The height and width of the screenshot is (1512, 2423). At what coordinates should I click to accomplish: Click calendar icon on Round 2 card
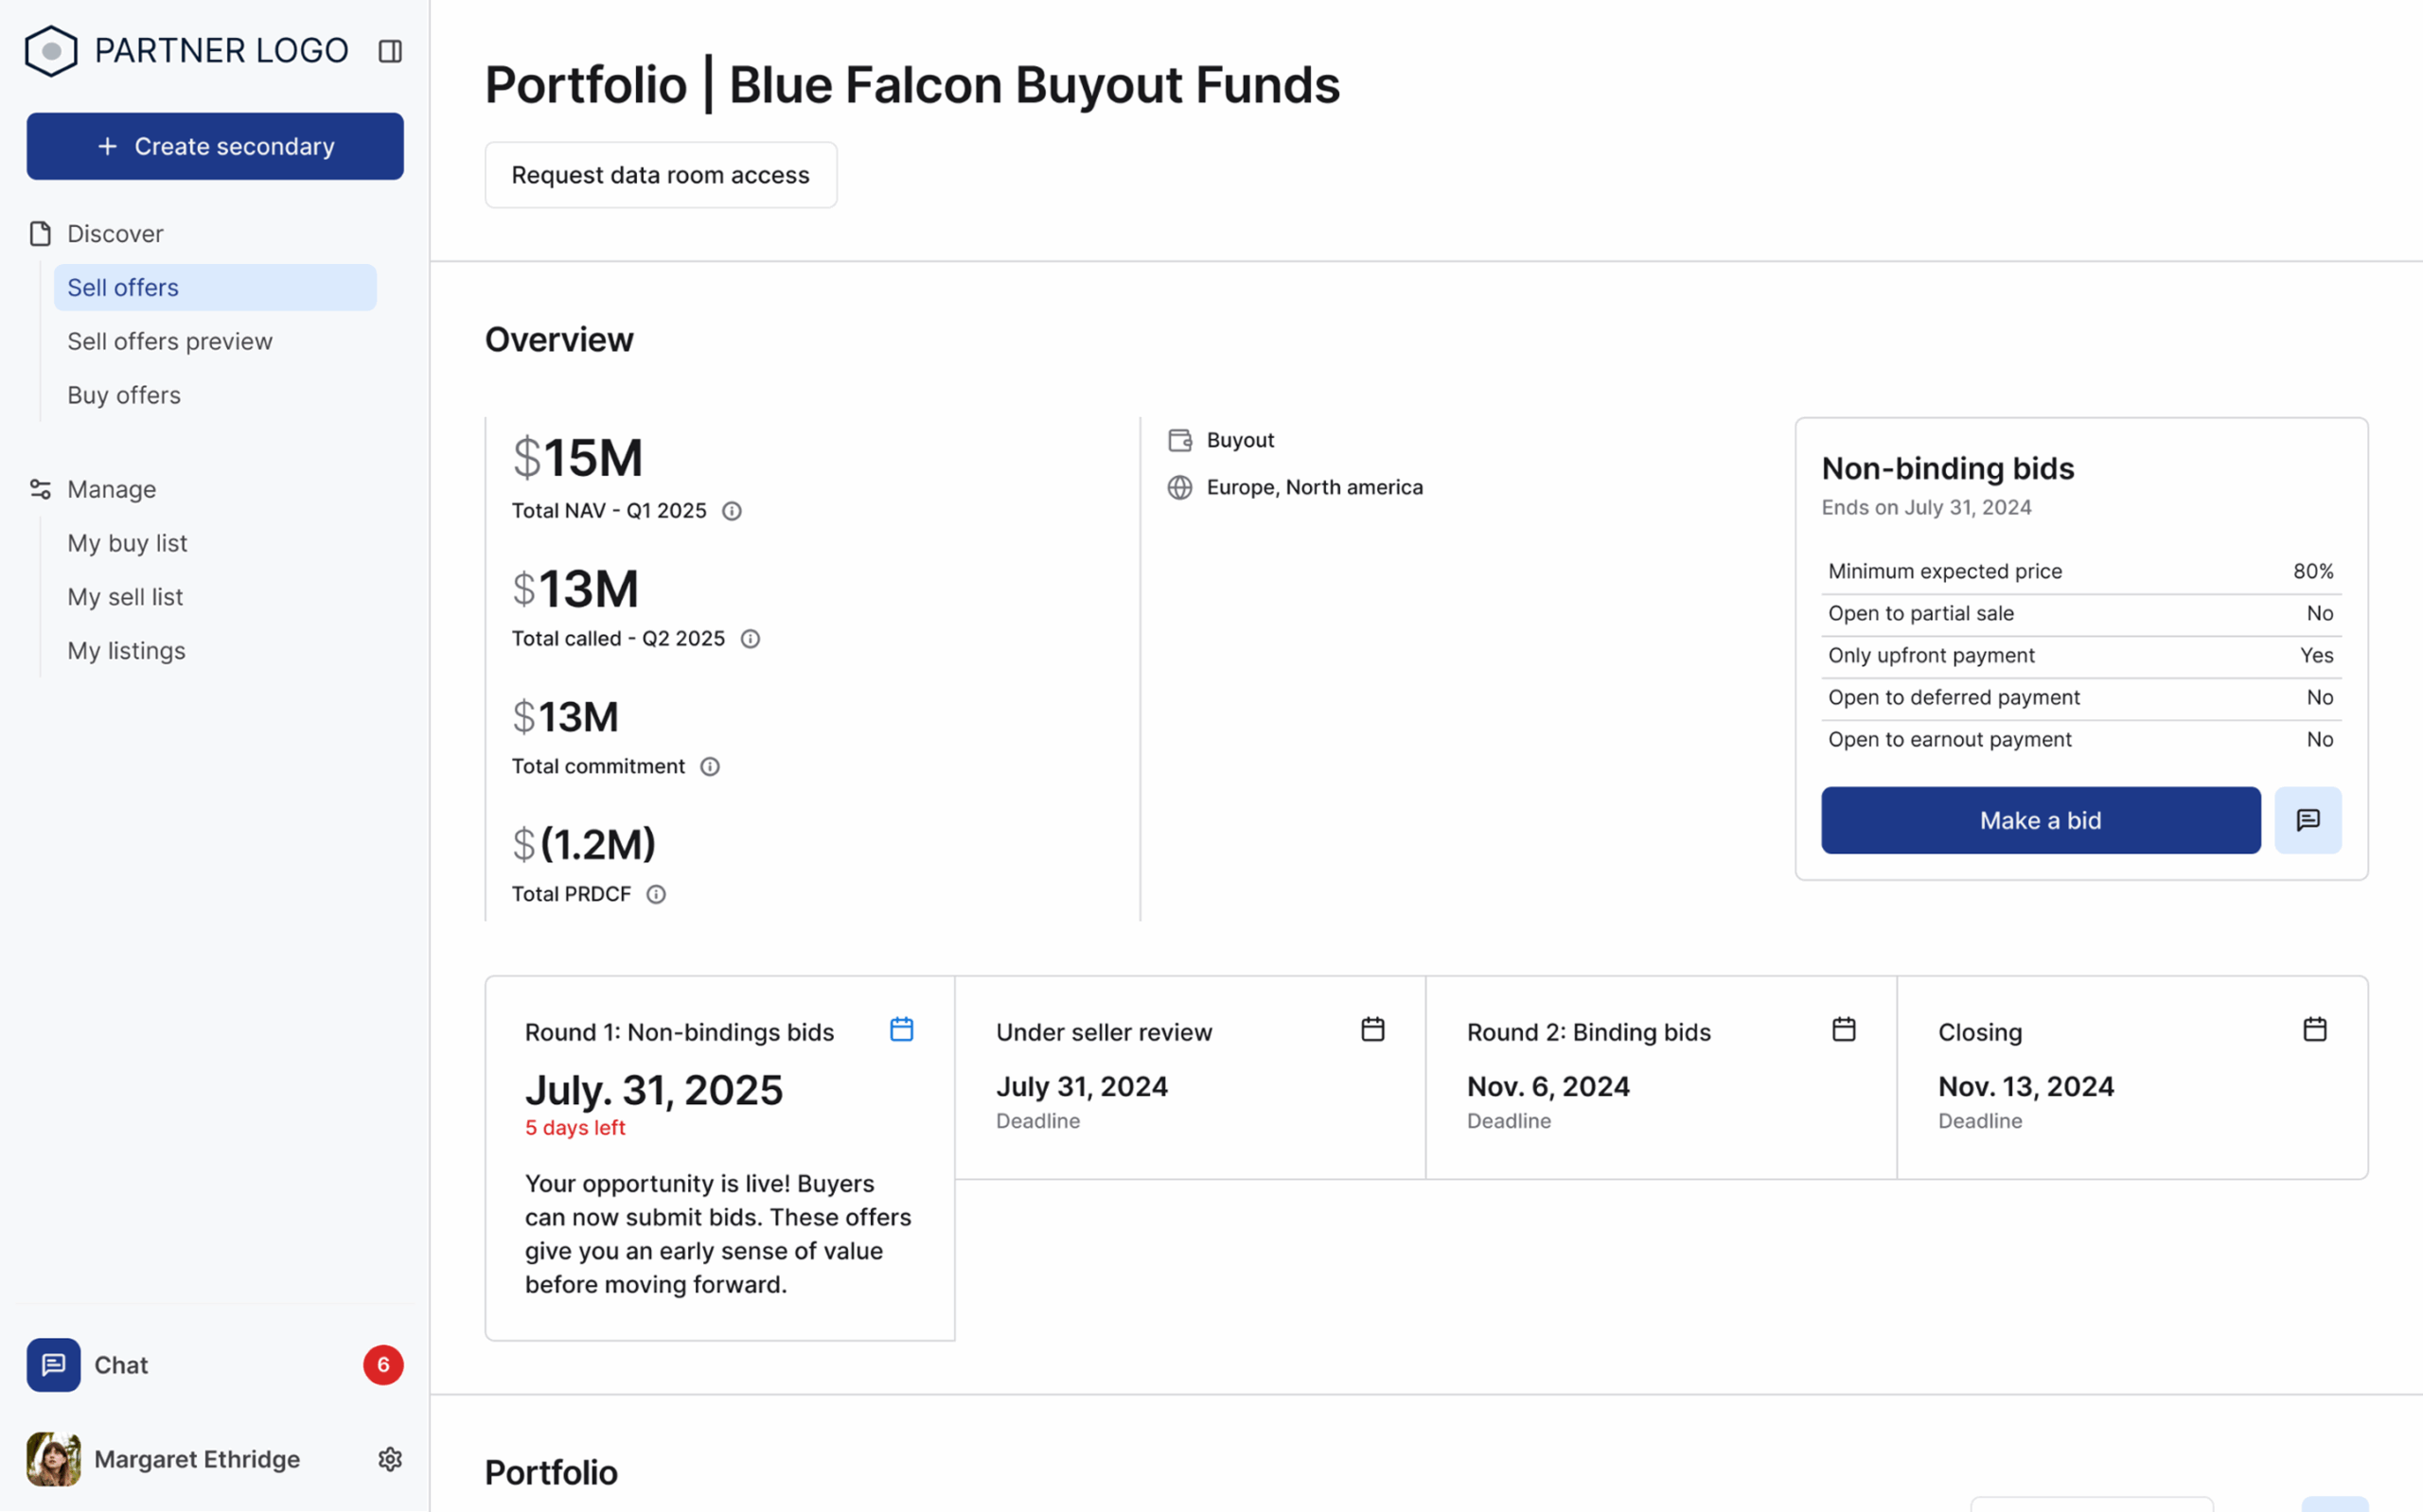tap(1843, 1029)
